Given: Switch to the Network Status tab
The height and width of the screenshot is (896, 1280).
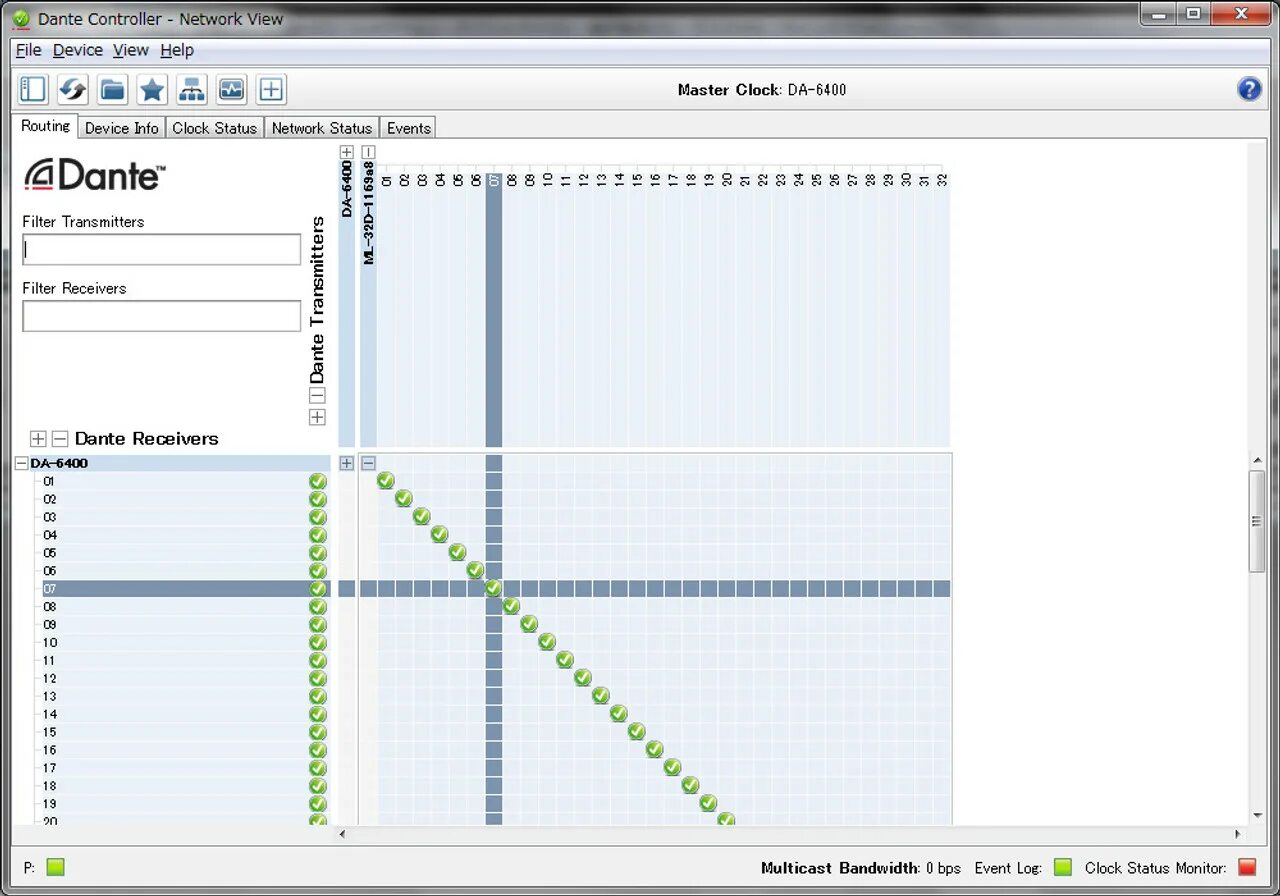Looking at the screenshot, I should pos(321,128).
